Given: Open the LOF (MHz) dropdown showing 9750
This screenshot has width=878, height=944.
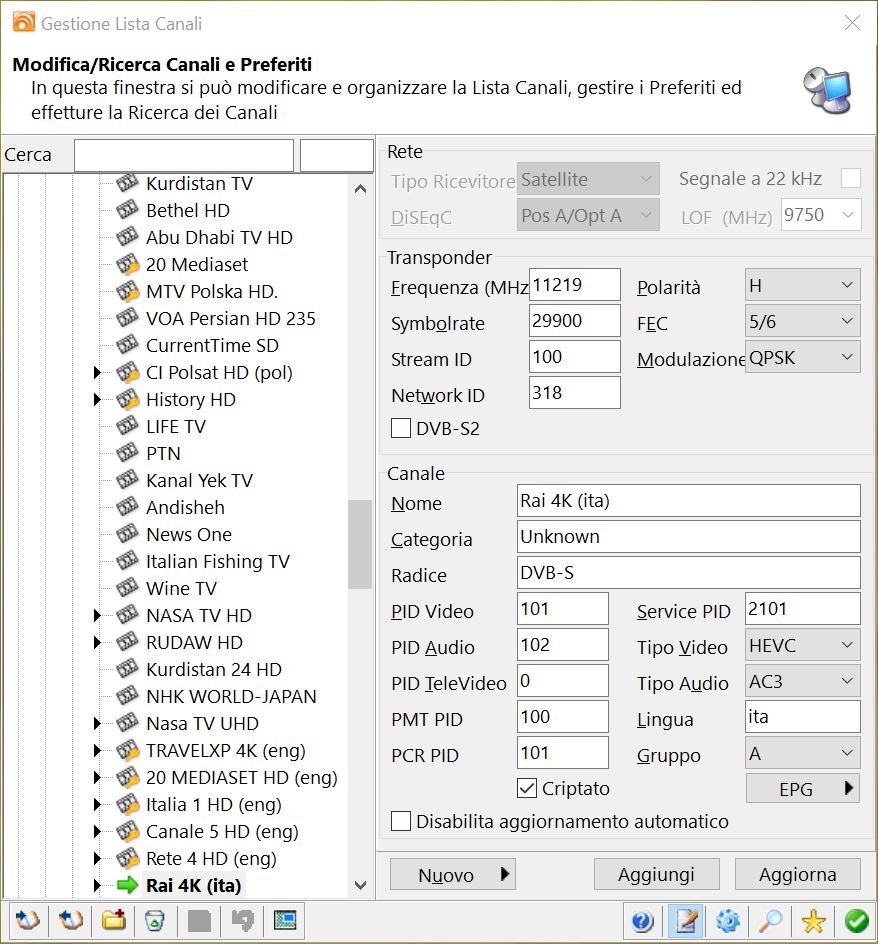Looking at the screenshot, I should (821, 214).
